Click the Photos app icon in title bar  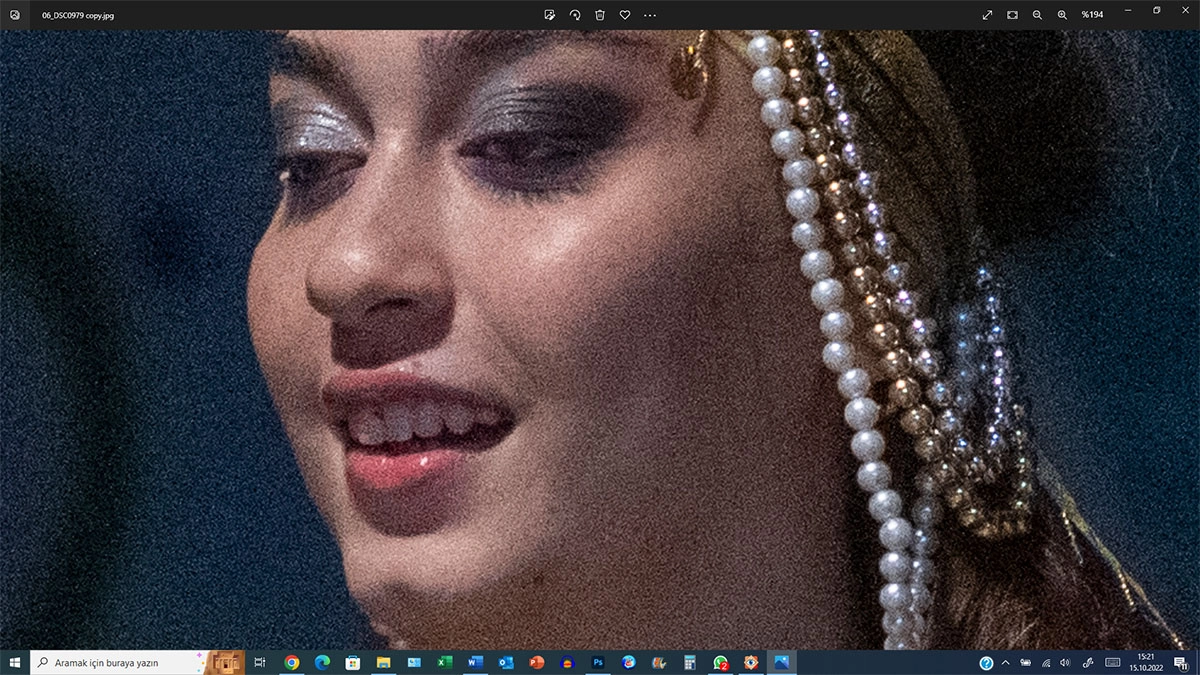(15, 15)
